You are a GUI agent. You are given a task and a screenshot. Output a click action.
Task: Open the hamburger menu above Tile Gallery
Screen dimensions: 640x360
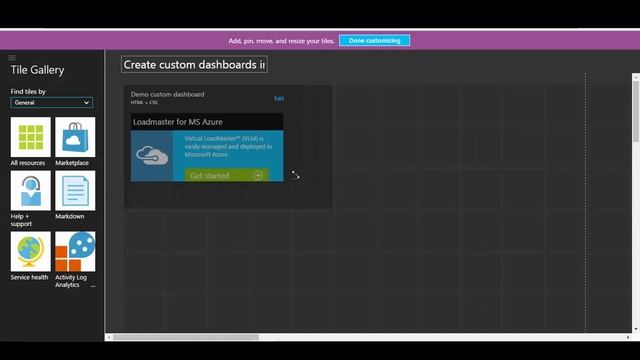coord(12,58)
